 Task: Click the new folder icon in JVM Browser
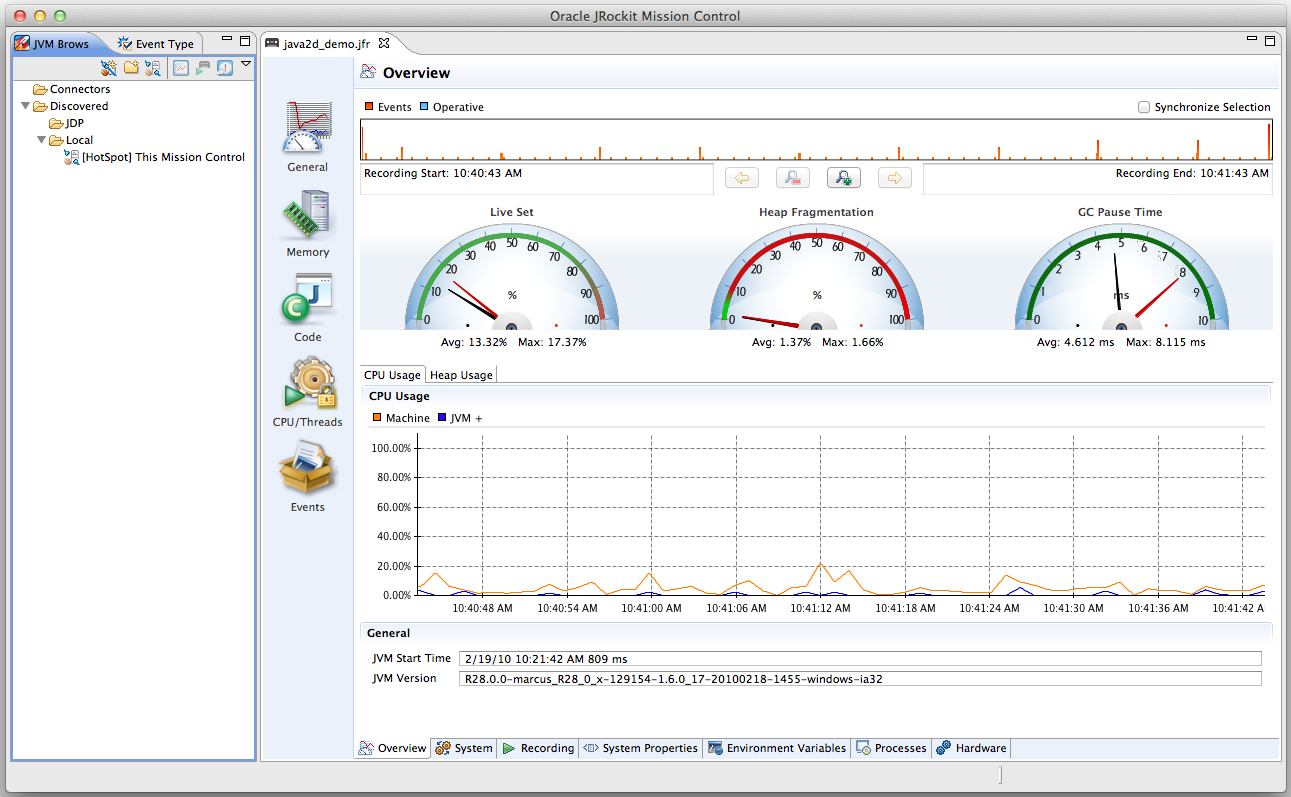coord(131,68)
